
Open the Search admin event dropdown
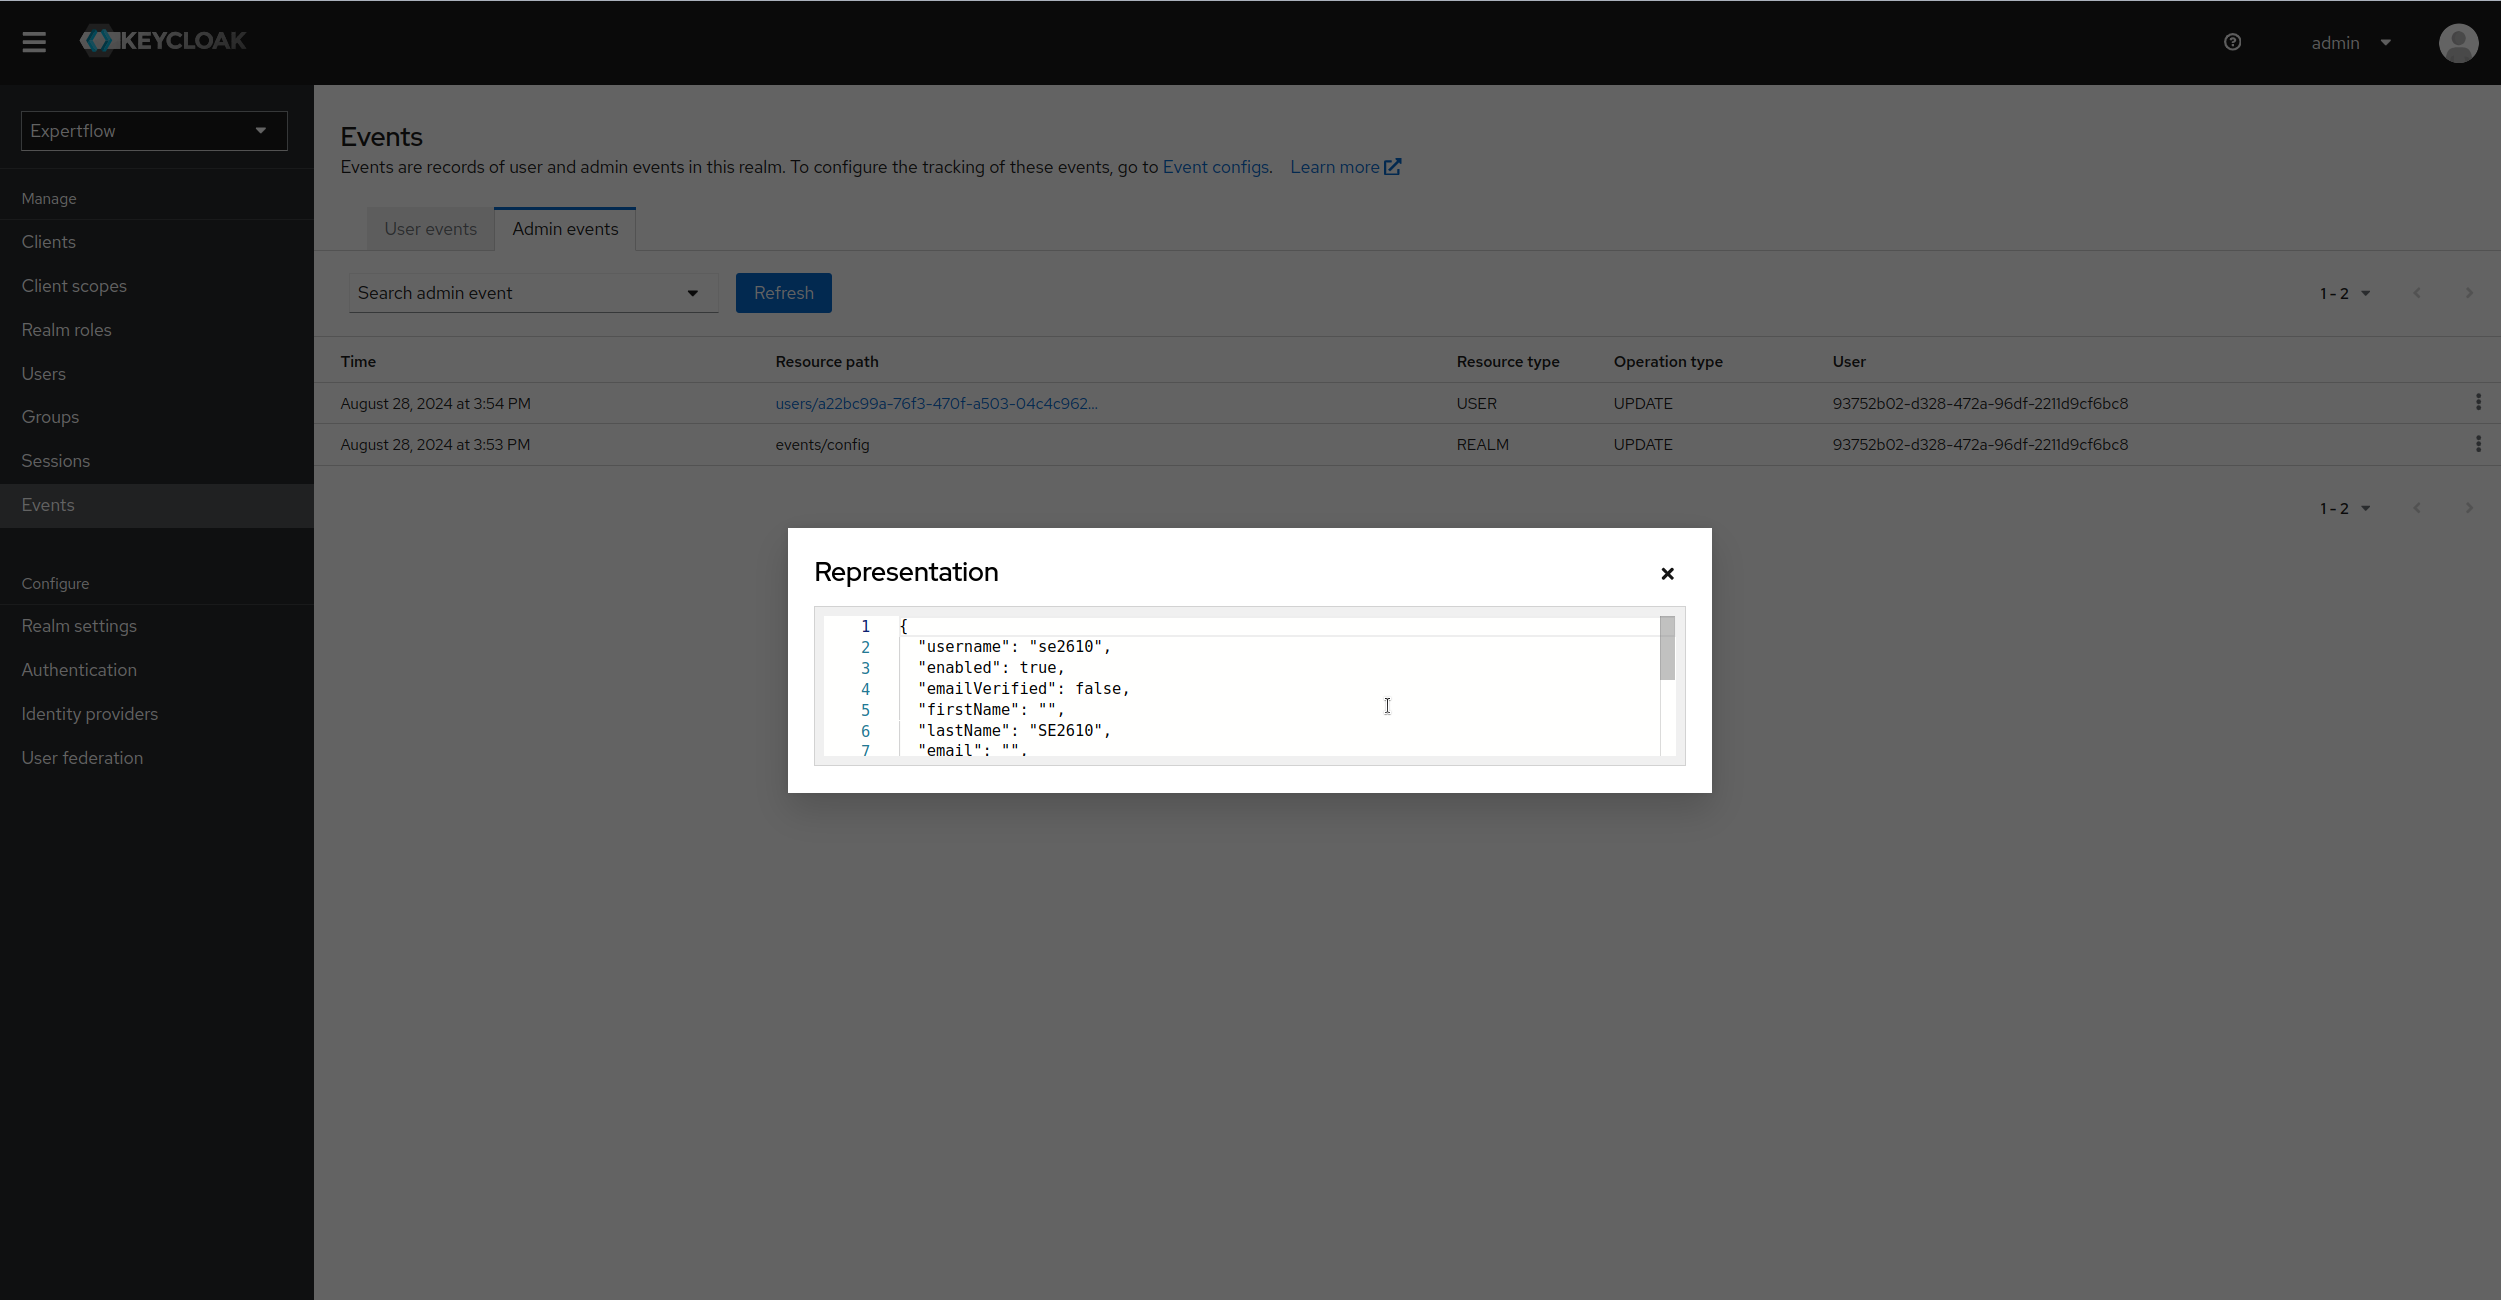[x=691, y=293]
